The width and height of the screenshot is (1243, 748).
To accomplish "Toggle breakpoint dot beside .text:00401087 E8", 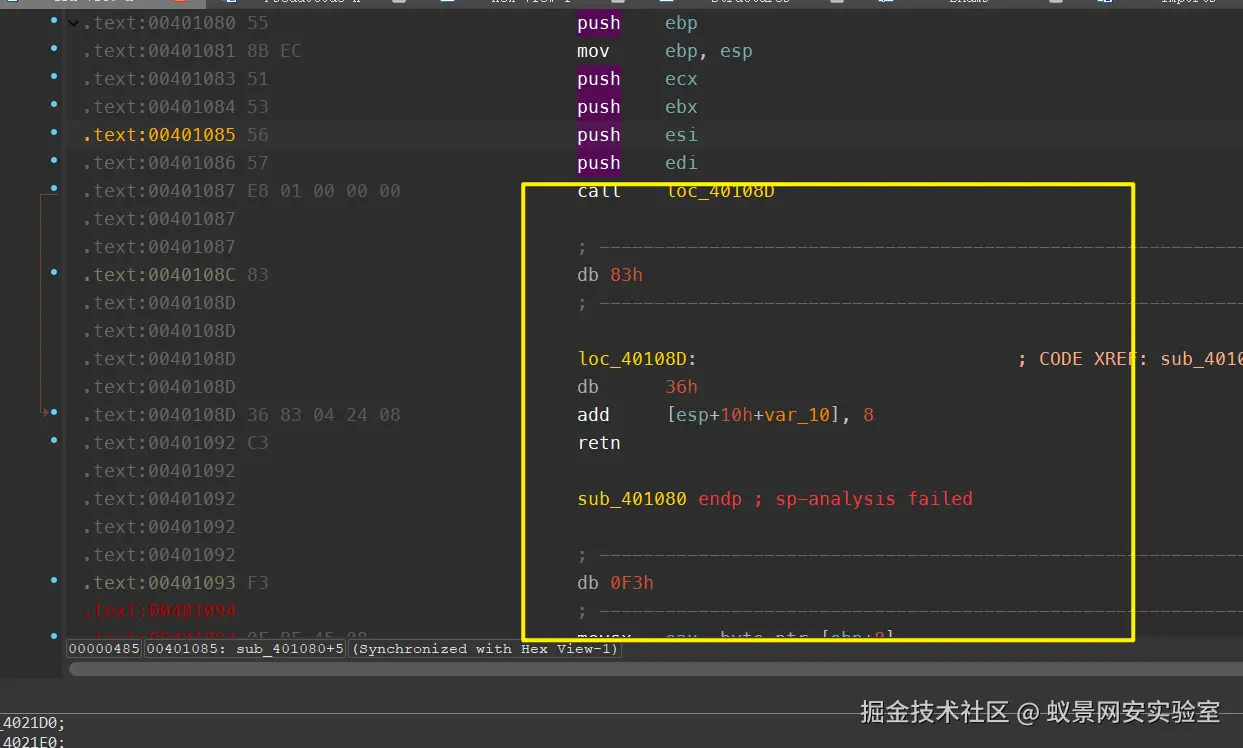I will tap(54, 188).
